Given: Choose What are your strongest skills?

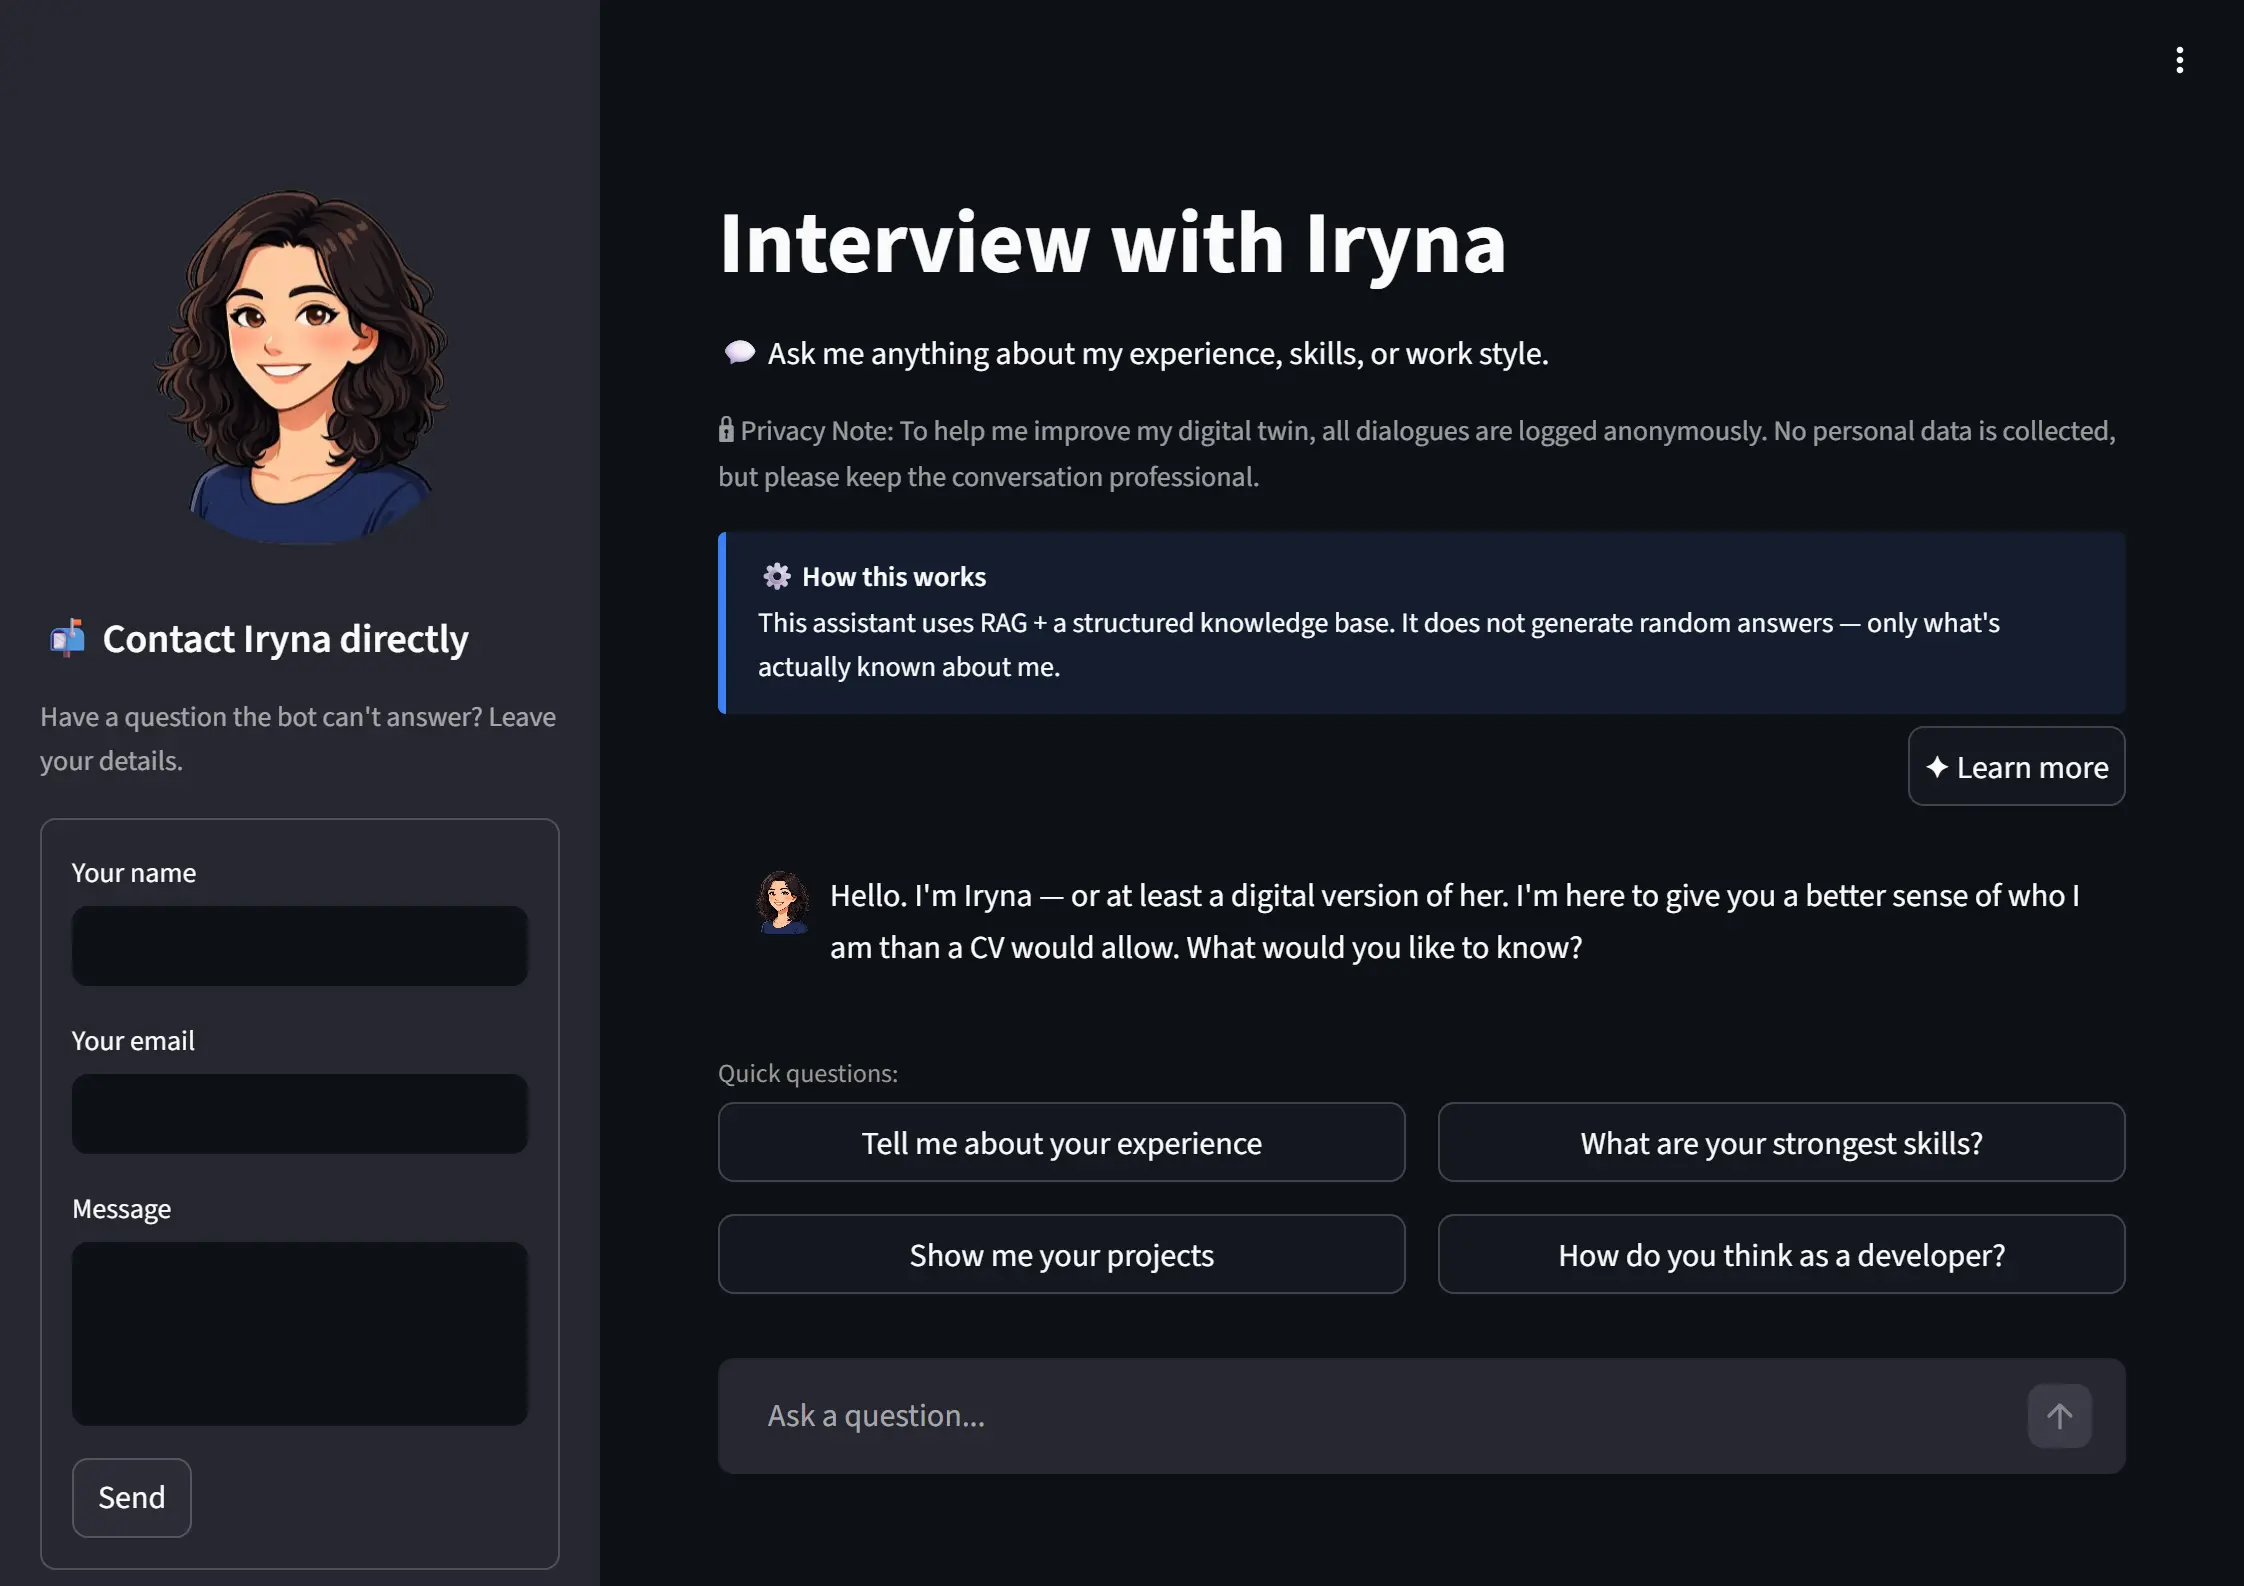Looking at the screenshot, I should 1781,1142.
